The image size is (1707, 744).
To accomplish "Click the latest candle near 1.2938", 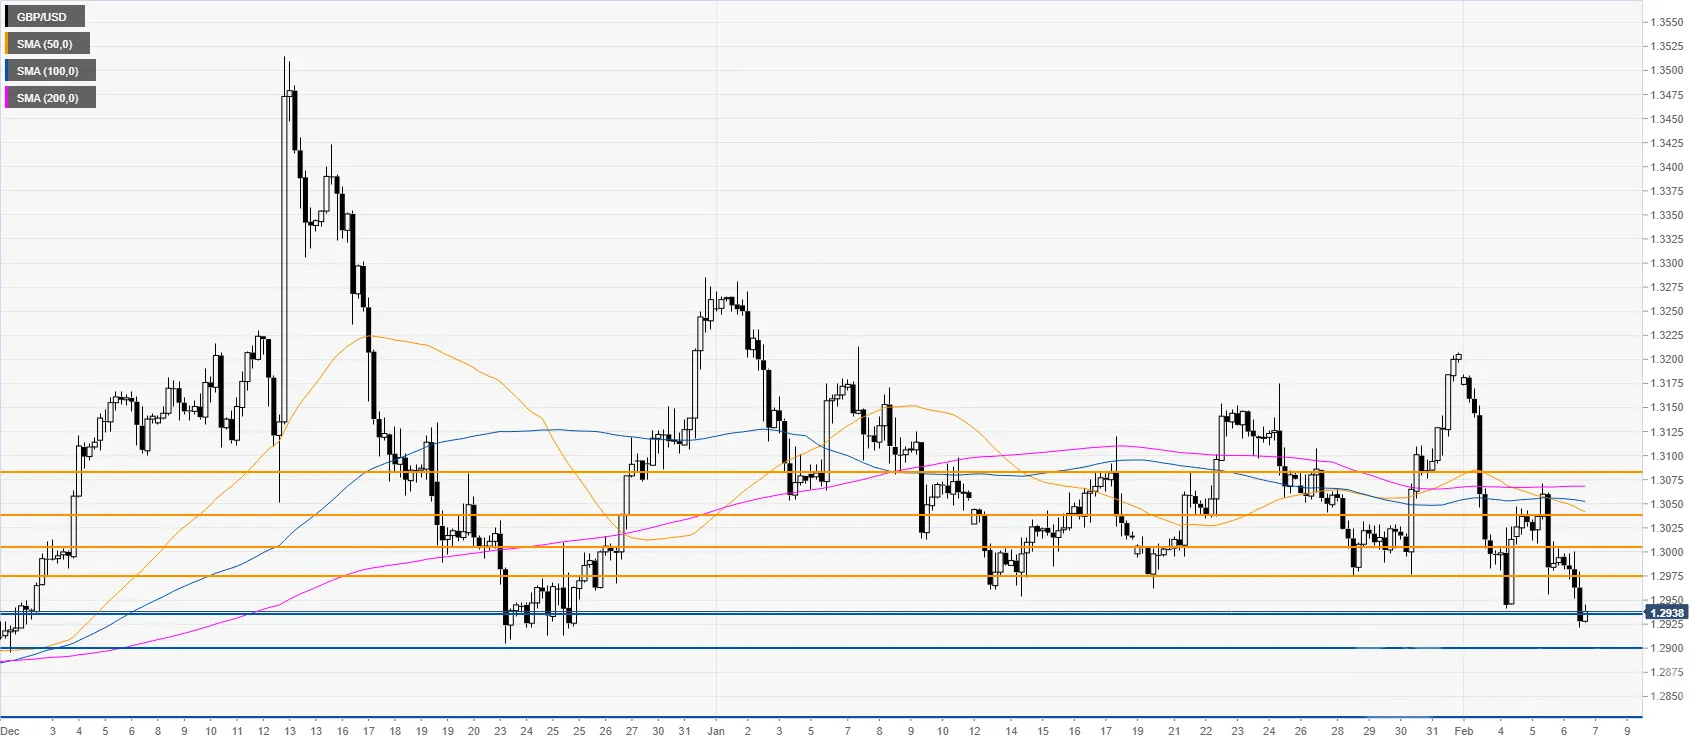I will pos(1585,613).
